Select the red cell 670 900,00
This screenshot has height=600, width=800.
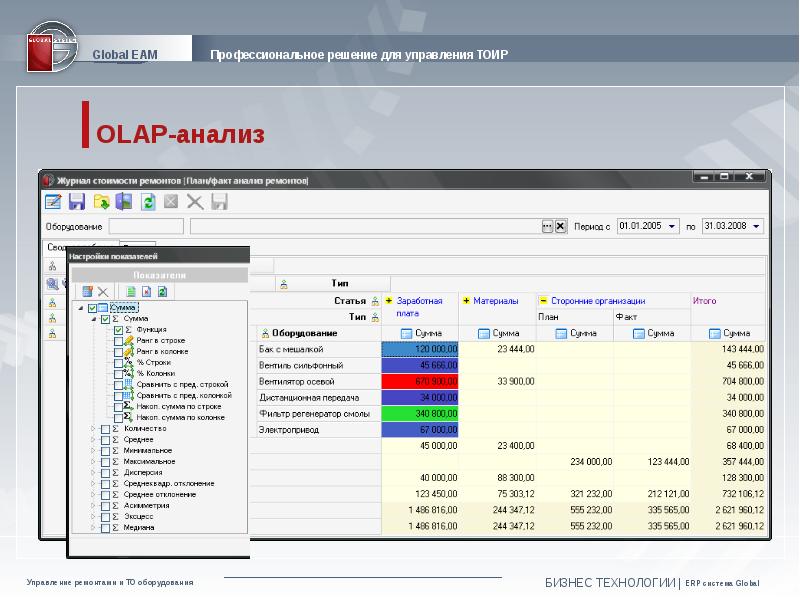tap(420, 381)
